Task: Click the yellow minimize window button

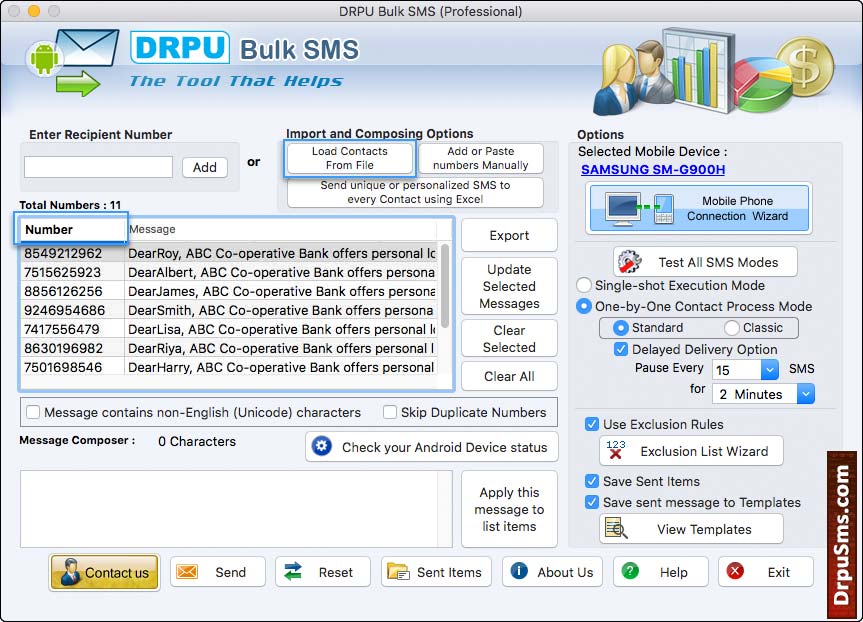Action: pos(34,10)
